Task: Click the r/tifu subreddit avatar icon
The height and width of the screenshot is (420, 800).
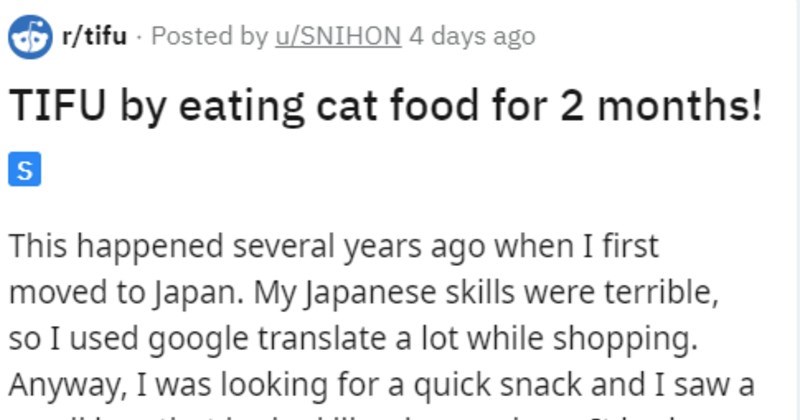Action: coord(29,37)
